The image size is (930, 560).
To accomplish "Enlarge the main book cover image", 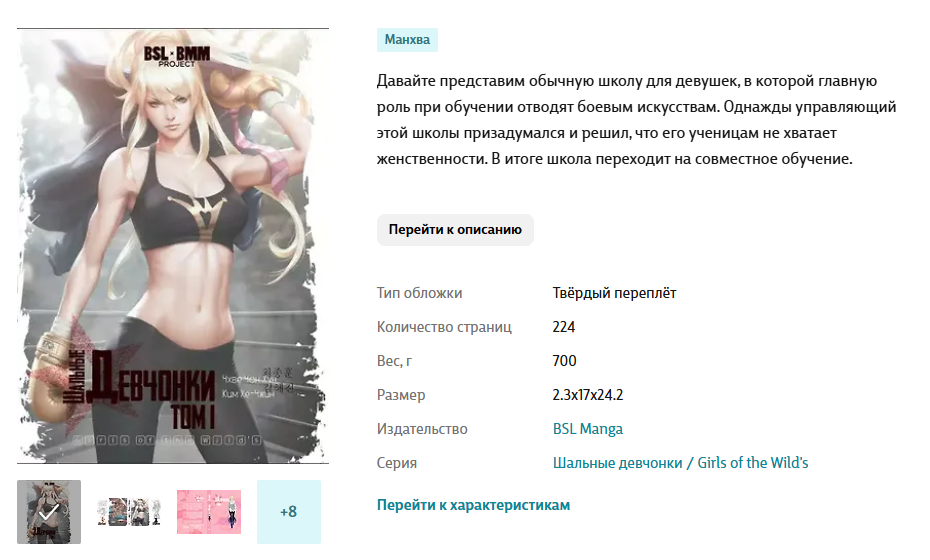I will click(x=173, y=246).
